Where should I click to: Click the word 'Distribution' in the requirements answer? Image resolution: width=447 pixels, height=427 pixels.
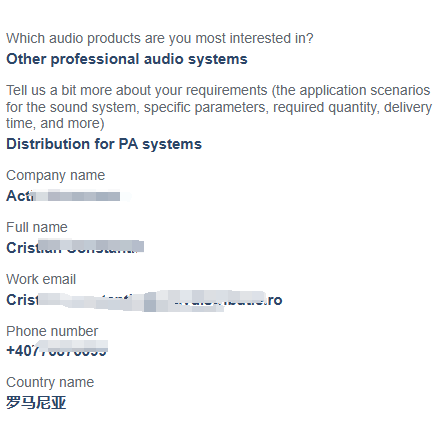[48, 144]
